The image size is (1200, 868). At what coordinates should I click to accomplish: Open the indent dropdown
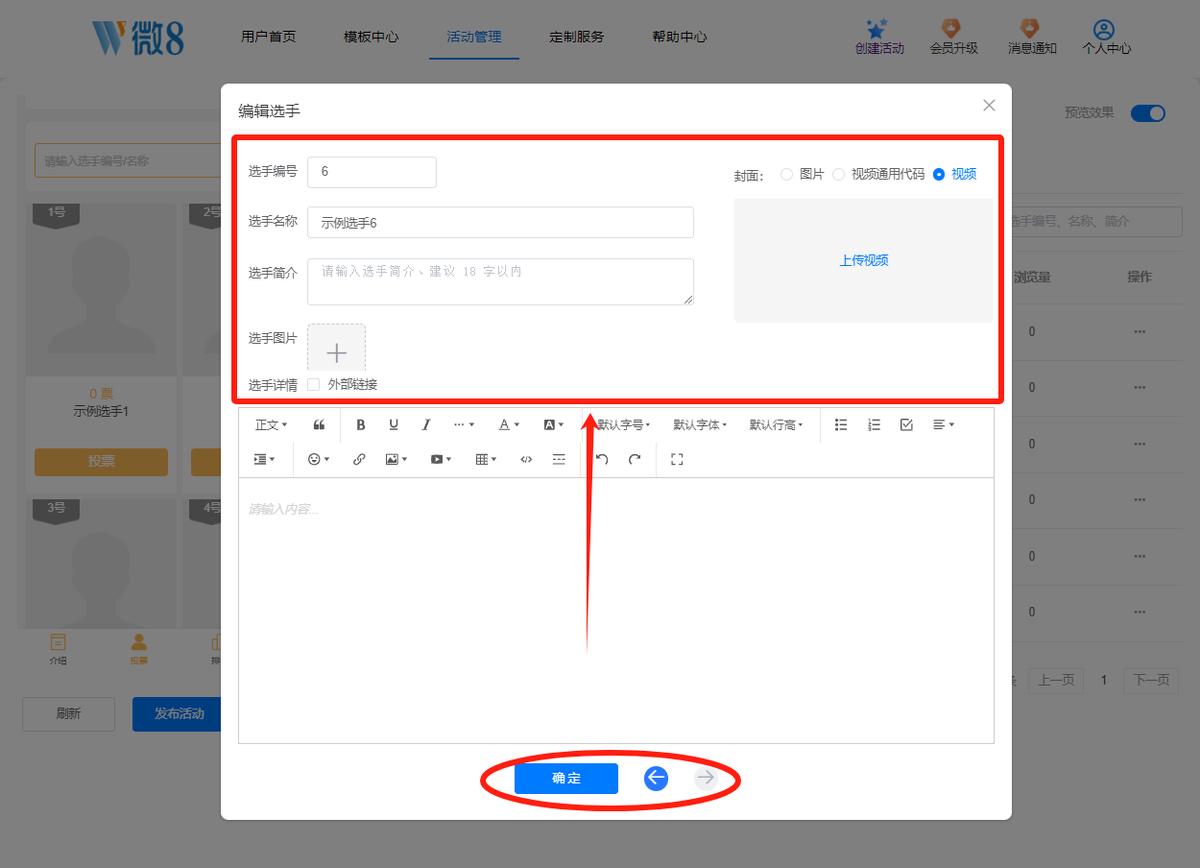265,459
